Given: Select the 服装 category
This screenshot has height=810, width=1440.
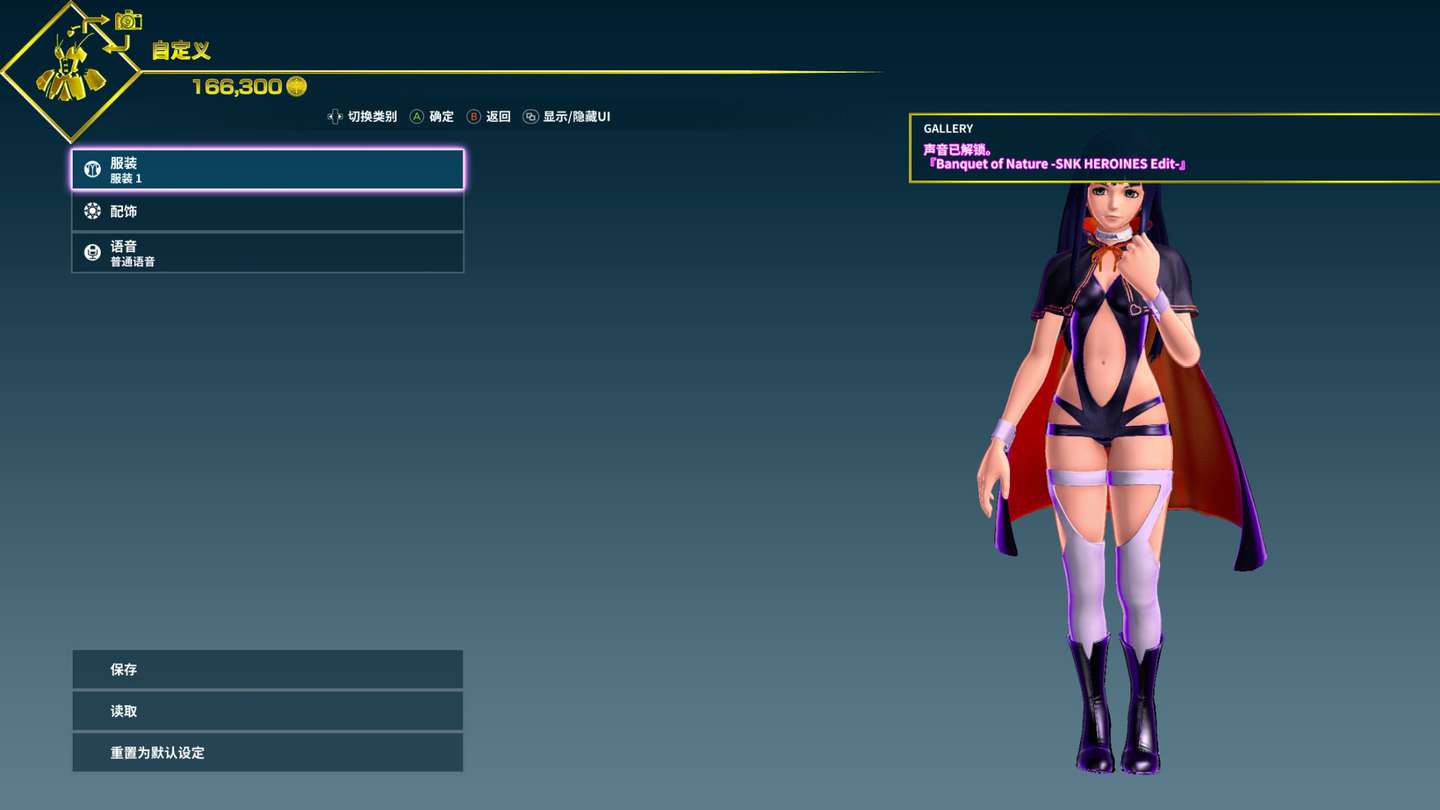Looking at the screenshot, I should (268, 170).
